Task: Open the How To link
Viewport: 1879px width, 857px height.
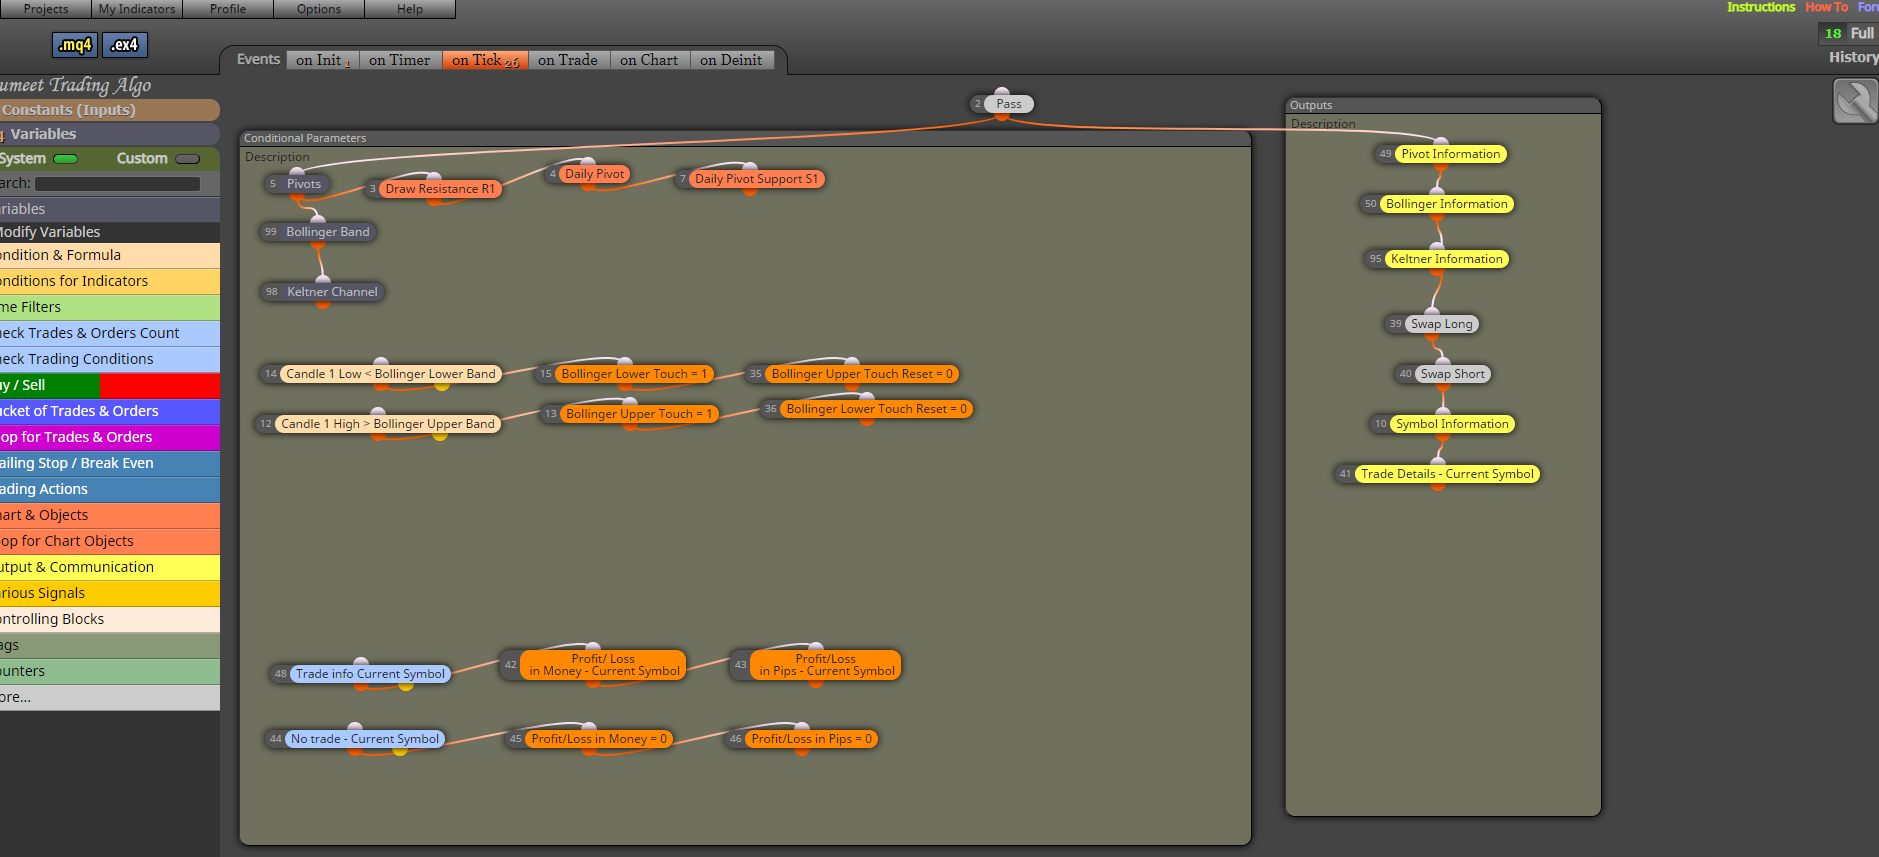Action: [x=1827, y=7]
